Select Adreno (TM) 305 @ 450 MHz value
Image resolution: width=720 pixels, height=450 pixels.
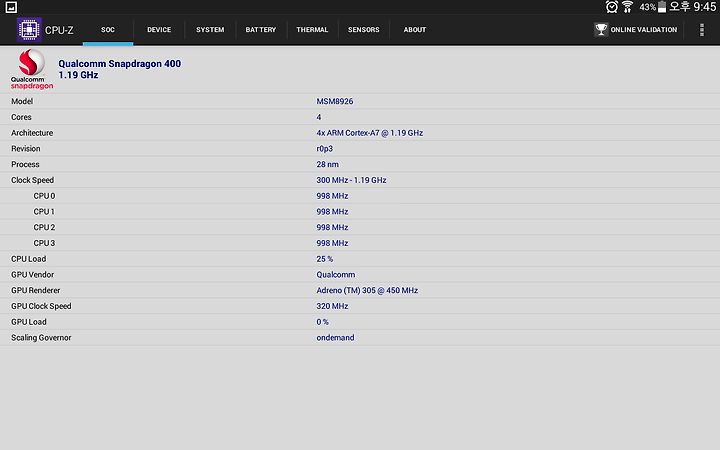click(367, 290)
